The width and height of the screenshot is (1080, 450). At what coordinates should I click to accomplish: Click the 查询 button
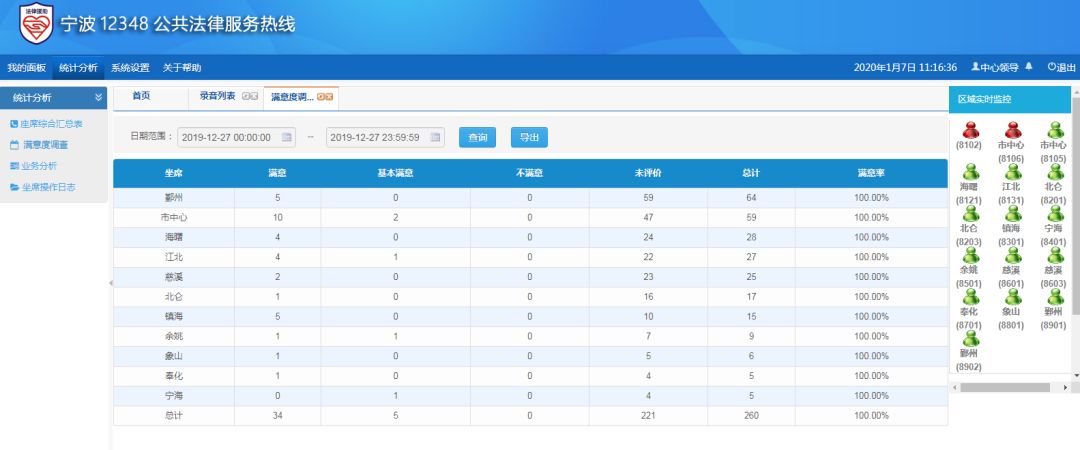click(x=477, y=137)
